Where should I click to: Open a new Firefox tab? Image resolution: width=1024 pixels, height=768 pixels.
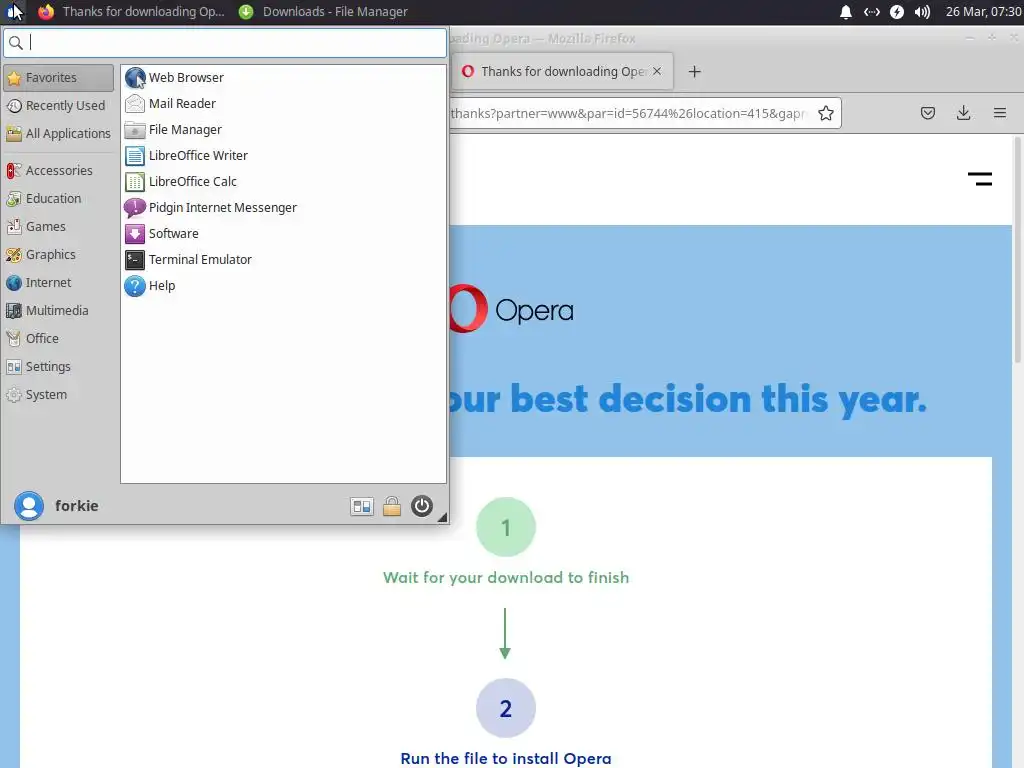(695, 72)
